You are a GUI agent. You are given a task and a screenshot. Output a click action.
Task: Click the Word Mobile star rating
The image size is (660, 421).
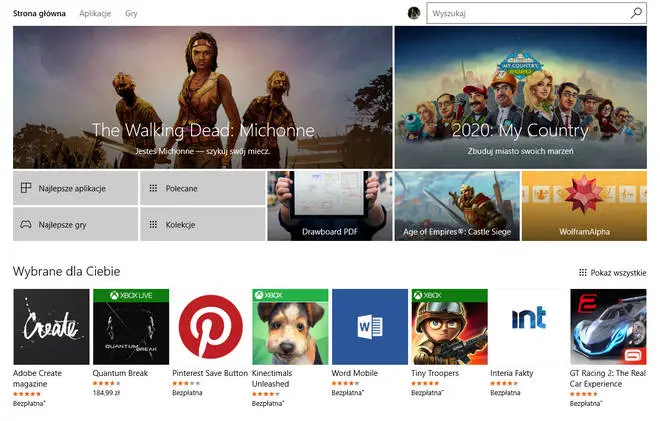pos(345,383)
